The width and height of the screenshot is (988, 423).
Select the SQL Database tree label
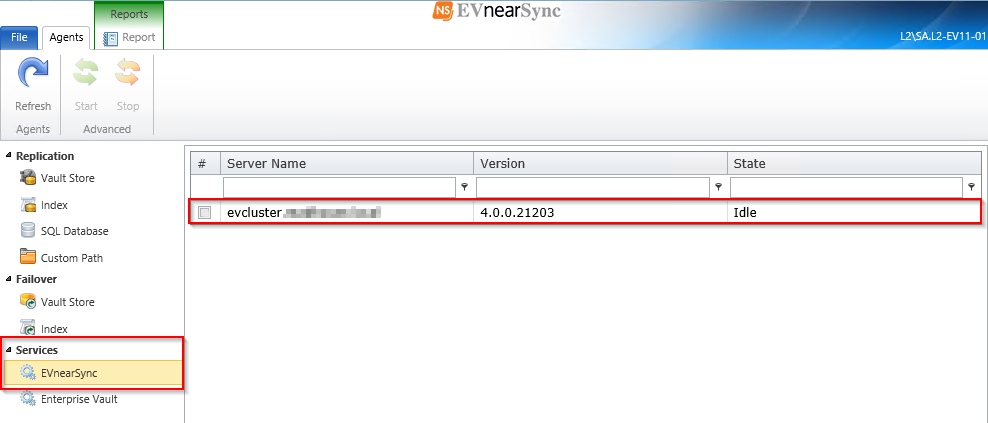point(74,231)
